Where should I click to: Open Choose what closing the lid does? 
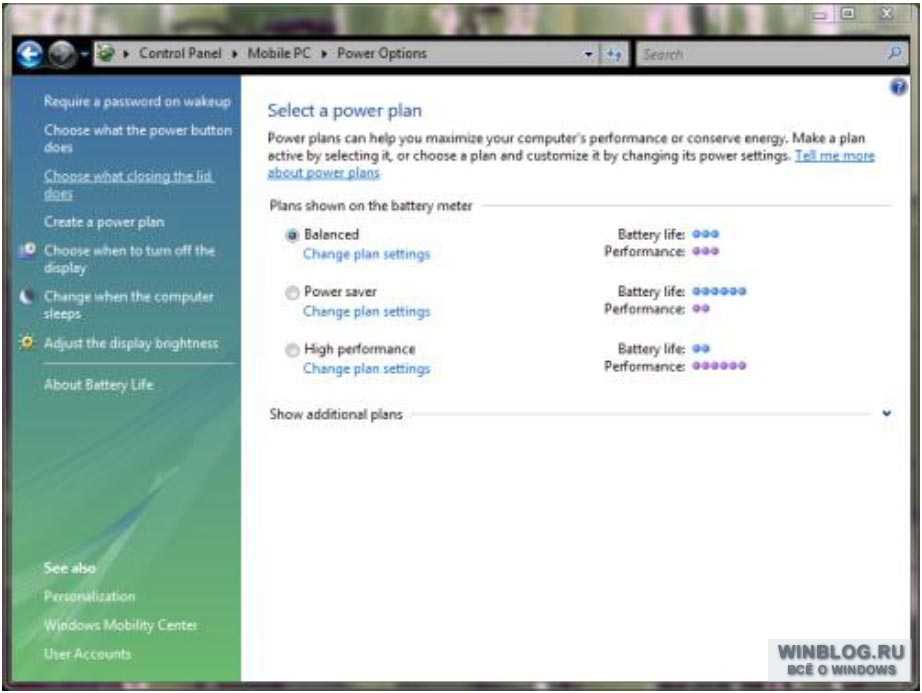coord(128,185)
